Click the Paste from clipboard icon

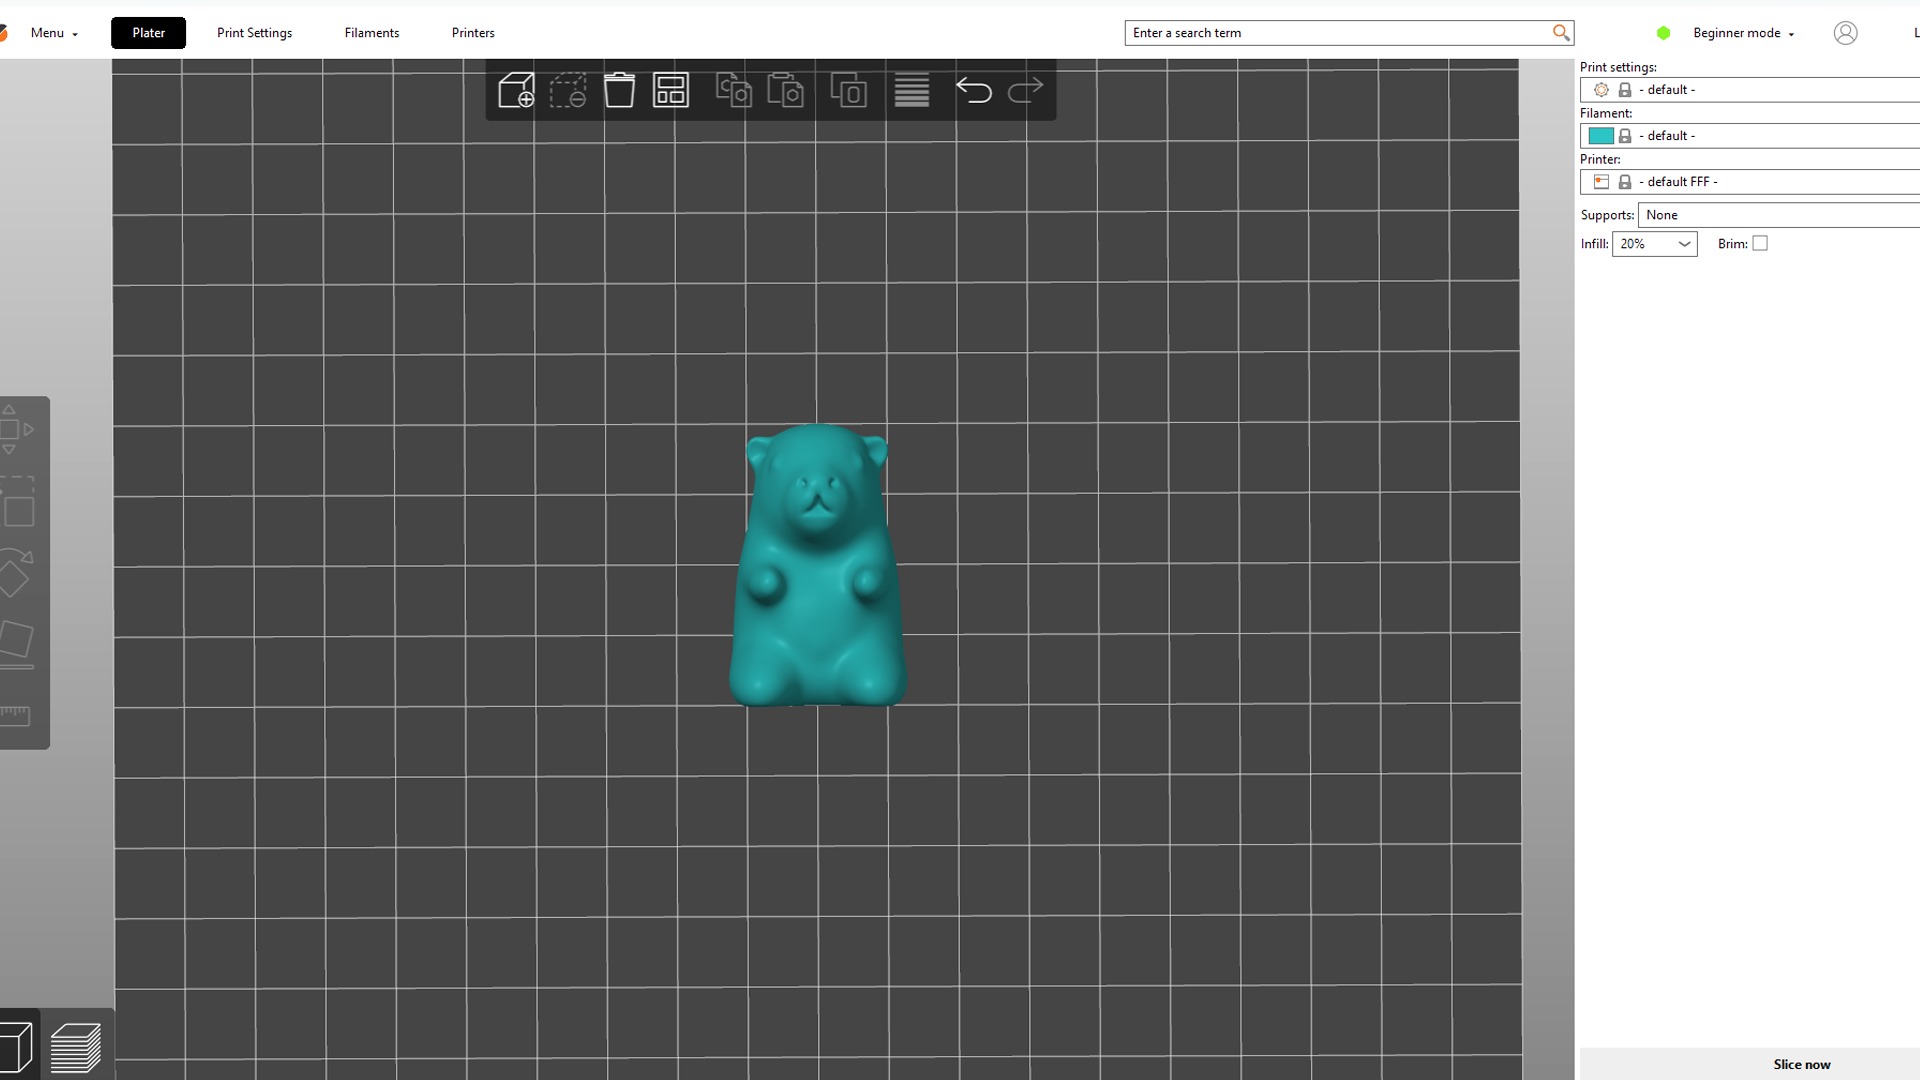786,90
